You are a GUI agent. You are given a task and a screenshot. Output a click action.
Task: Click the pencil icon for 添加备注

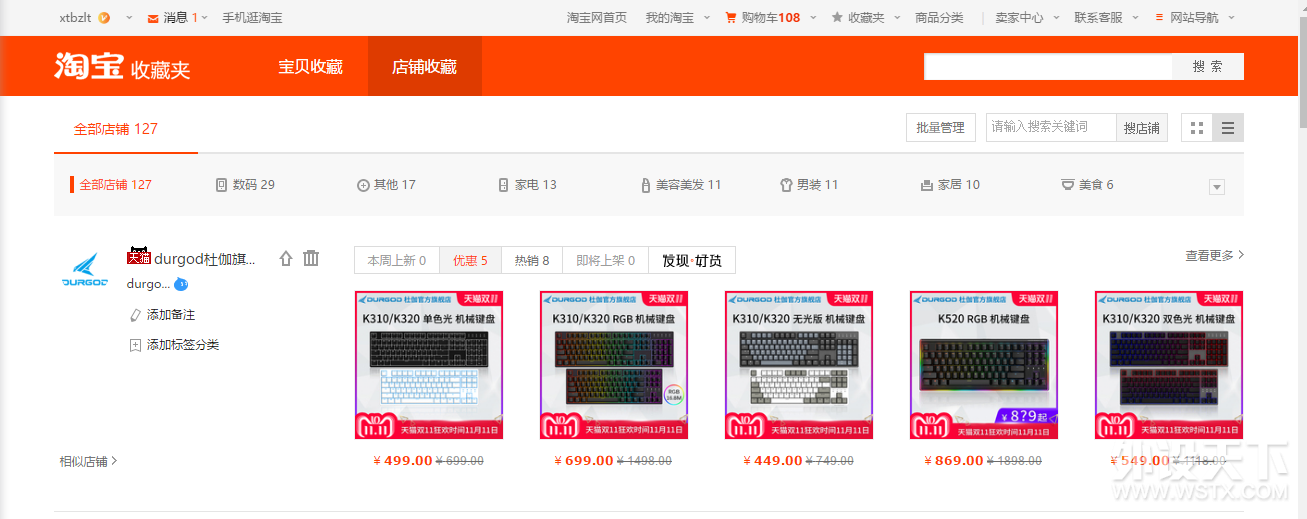tap(136, 315)
